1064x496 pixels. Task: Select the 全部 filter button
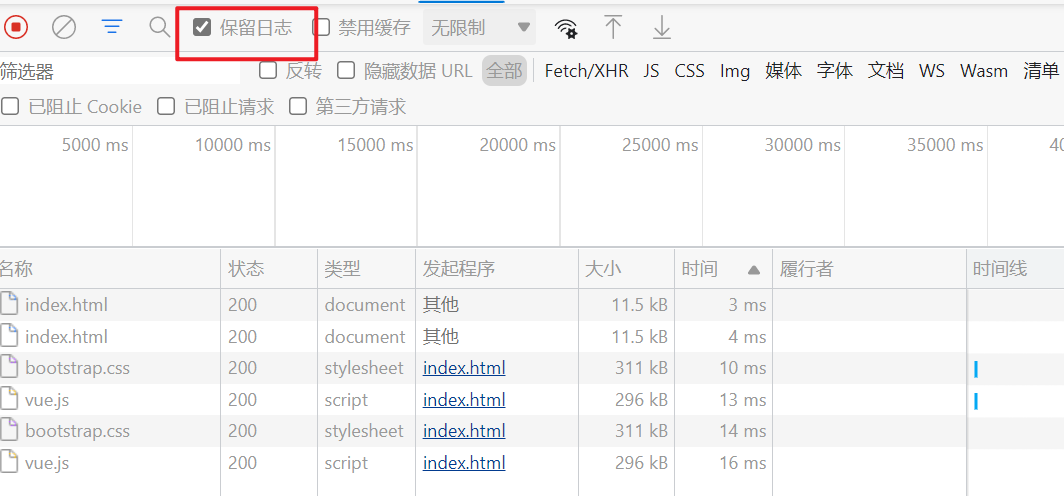click(x=505, y=70)
